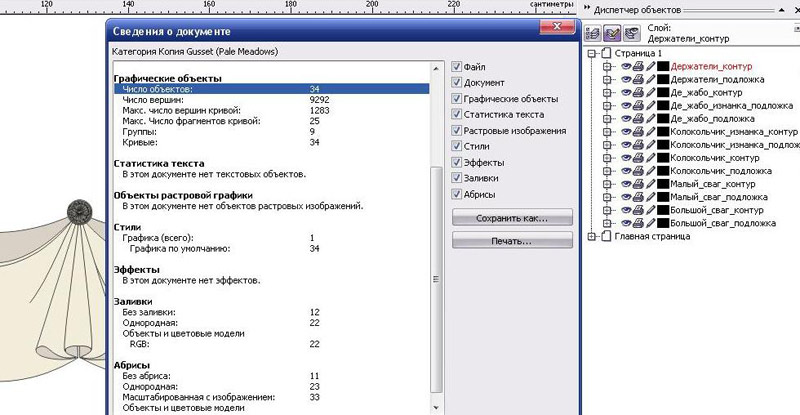Image resolution: width=800 pixels, height=415 pixels.
Task: Click the Сохранить как... button
Action: point(512,217)
